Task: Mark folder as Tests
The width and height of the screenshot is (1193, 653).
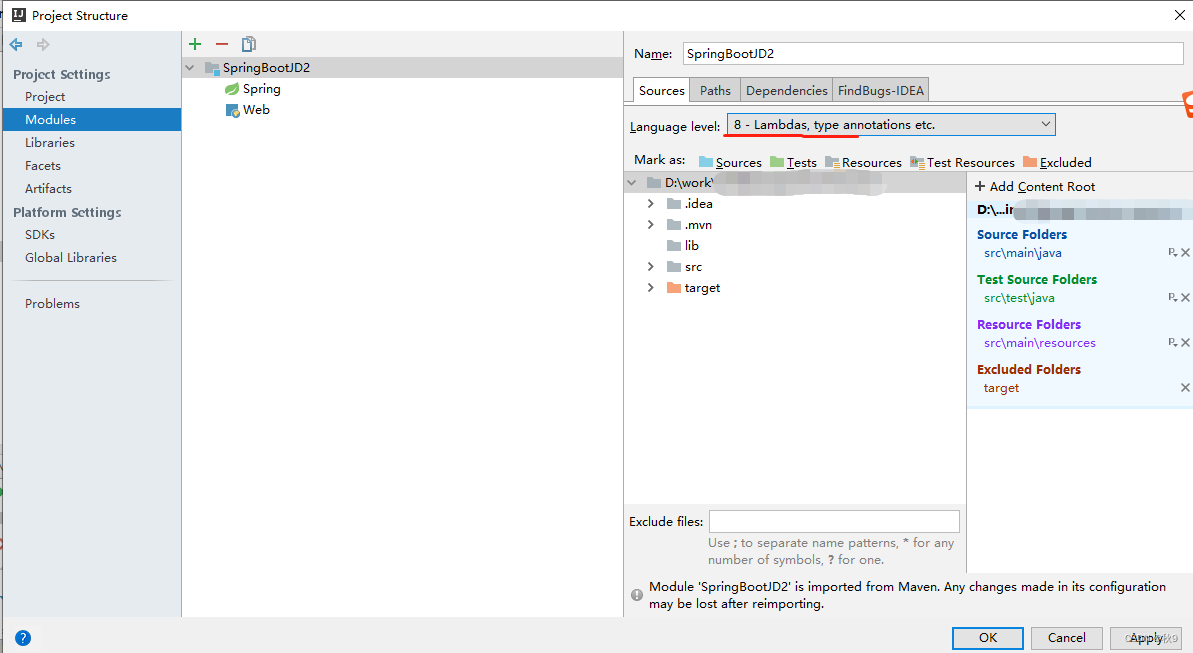Action: (x=793, y=162)
